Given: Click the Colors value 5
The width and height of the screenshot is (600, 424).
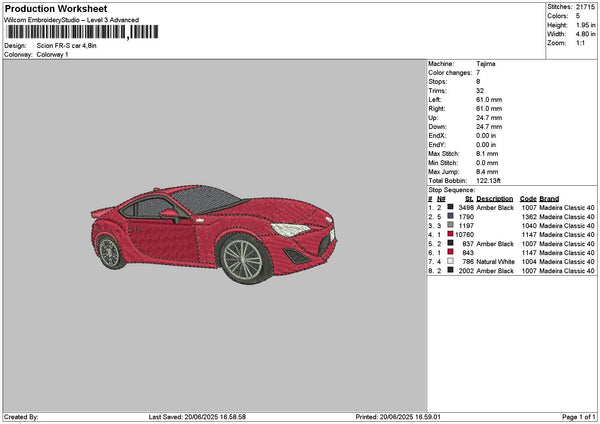Looking at the screenshot, I should (x=578, y=16).
